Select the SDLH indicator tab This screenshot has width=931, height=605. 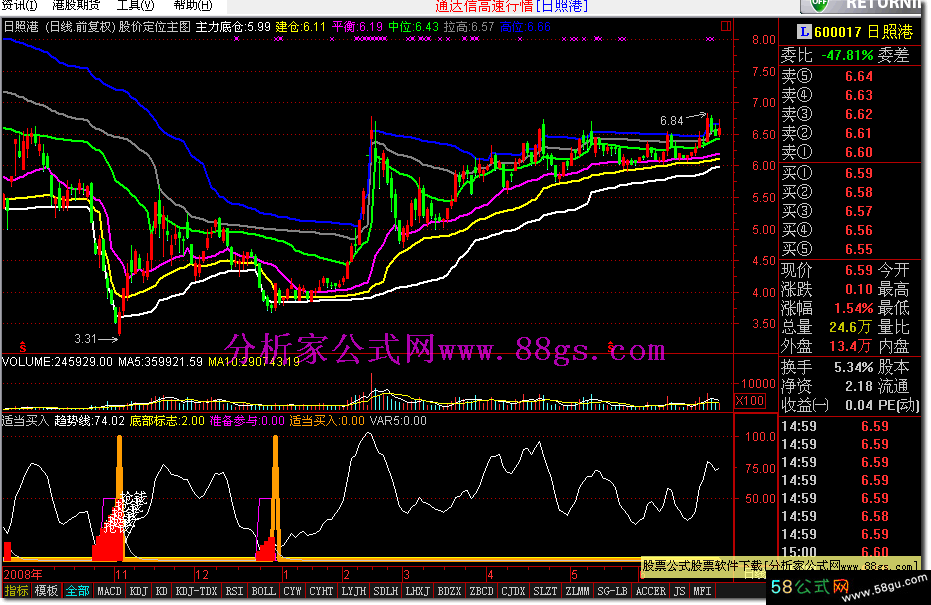[x=386, y=591]
